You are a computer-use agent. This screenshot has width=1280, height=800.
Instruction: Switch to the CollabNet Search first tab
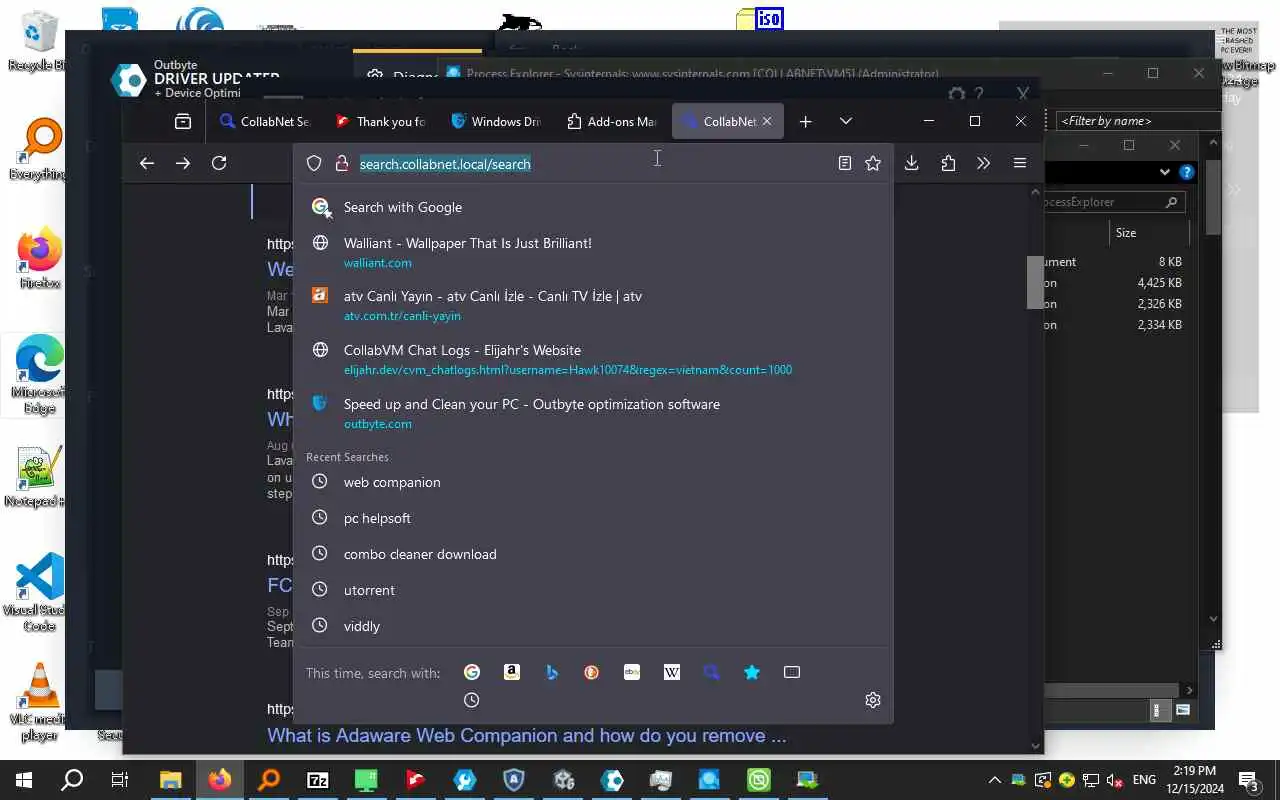point(266,121)
